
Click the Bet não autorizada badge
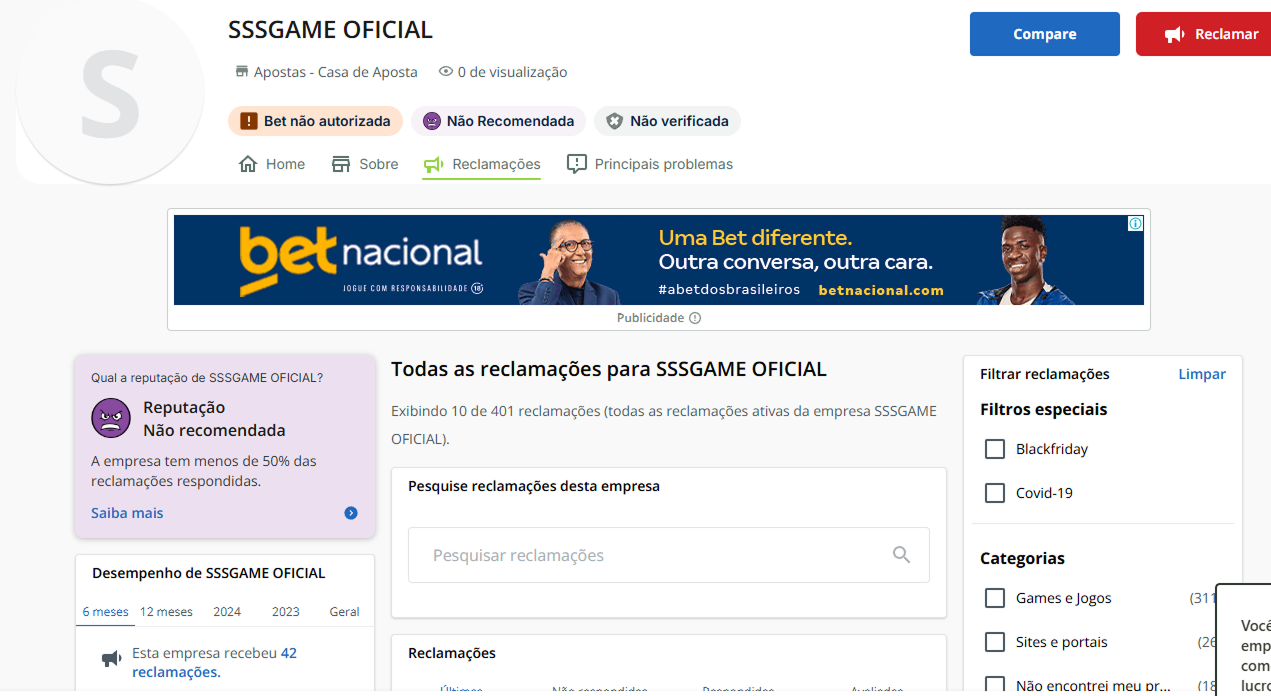[x=315, y=121]
